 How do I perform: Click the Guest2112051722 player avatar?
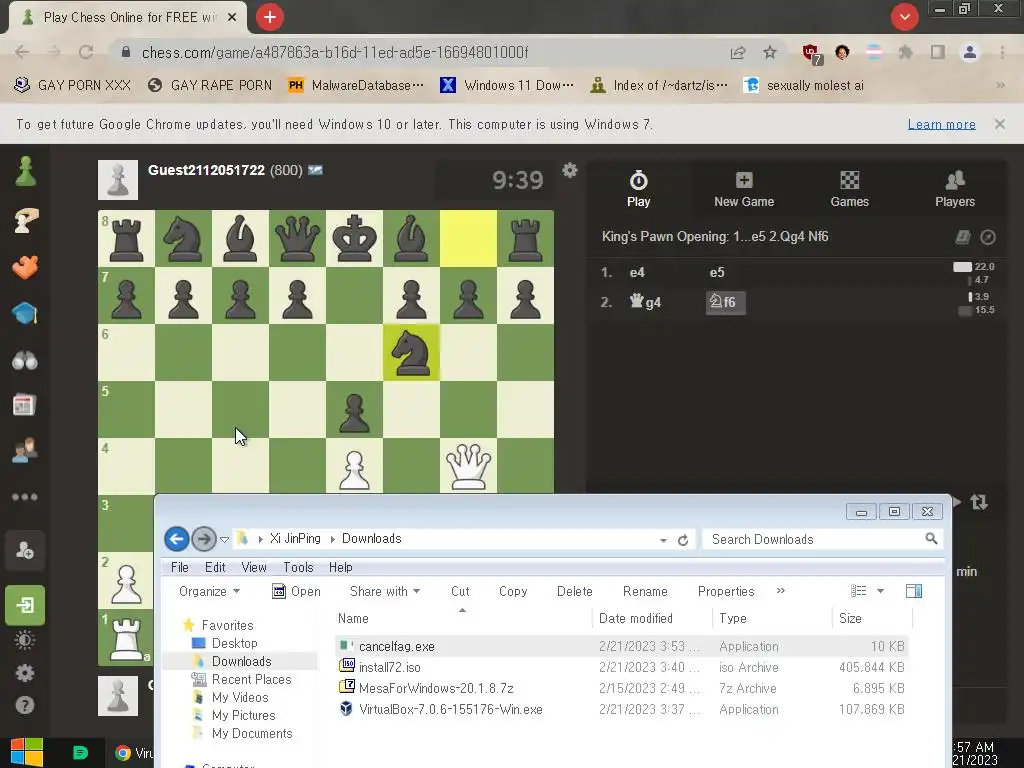pyautogui.click(x=118, y=180)
